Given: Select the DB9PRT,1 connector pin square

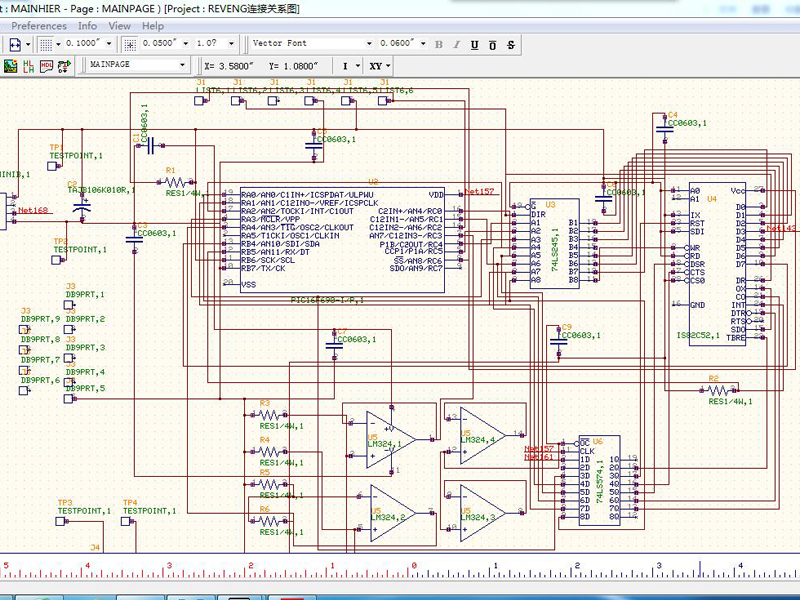Looking at the screenshot, I should pos(68,305).
